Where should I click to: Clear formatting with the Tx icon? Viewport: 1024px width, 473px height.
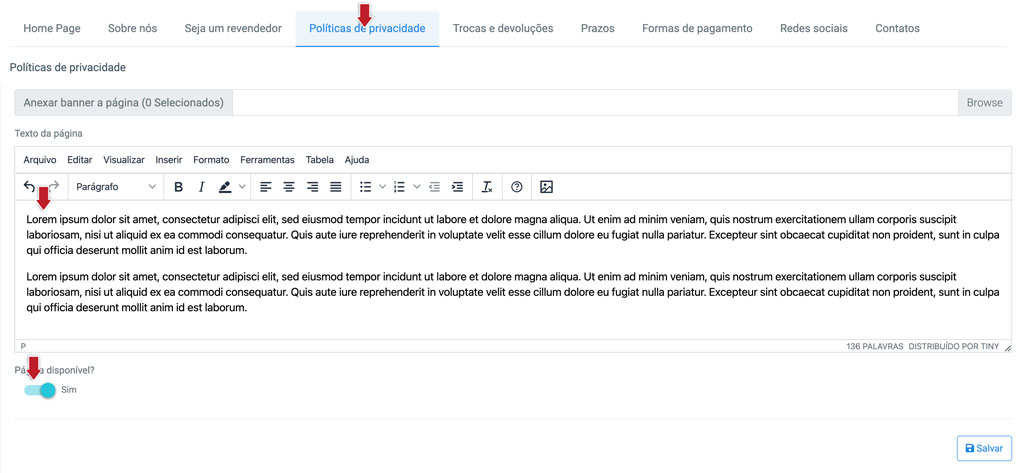487,187
